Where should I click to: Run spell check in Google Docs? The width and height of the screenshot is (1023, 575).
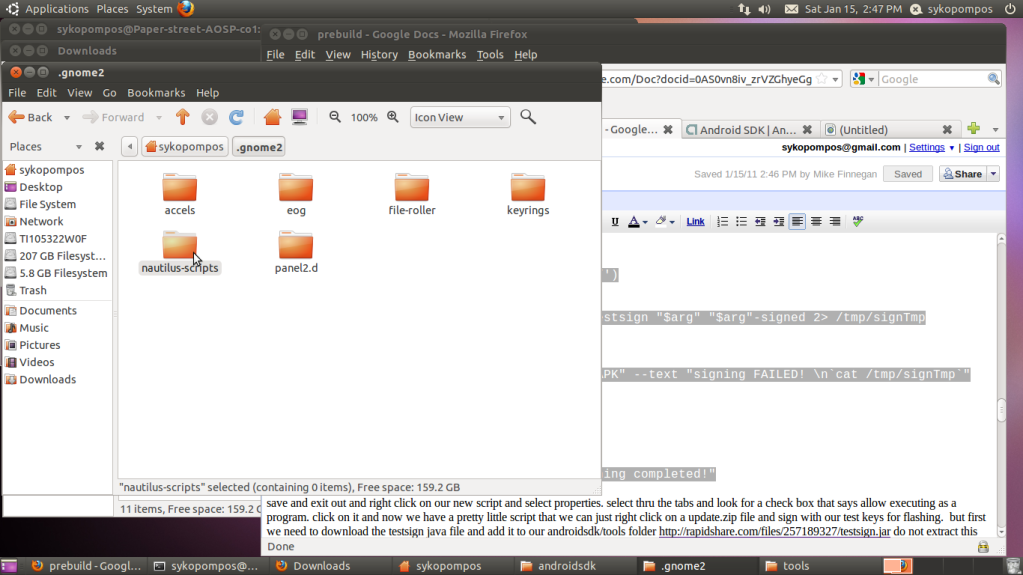[858, 222]
